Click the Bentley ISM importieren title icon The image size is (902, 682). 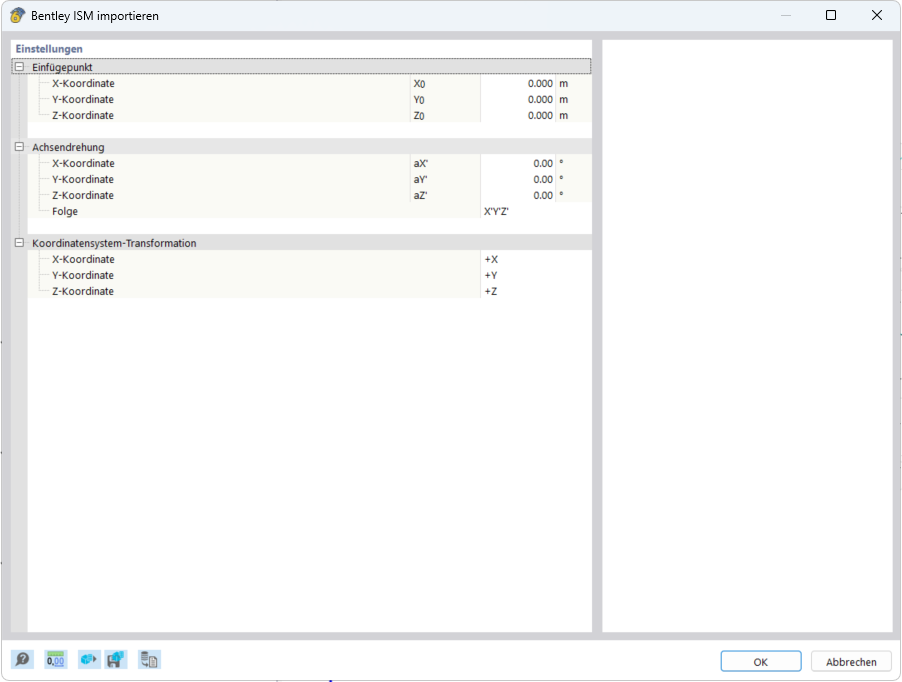[x=17, y=15]
